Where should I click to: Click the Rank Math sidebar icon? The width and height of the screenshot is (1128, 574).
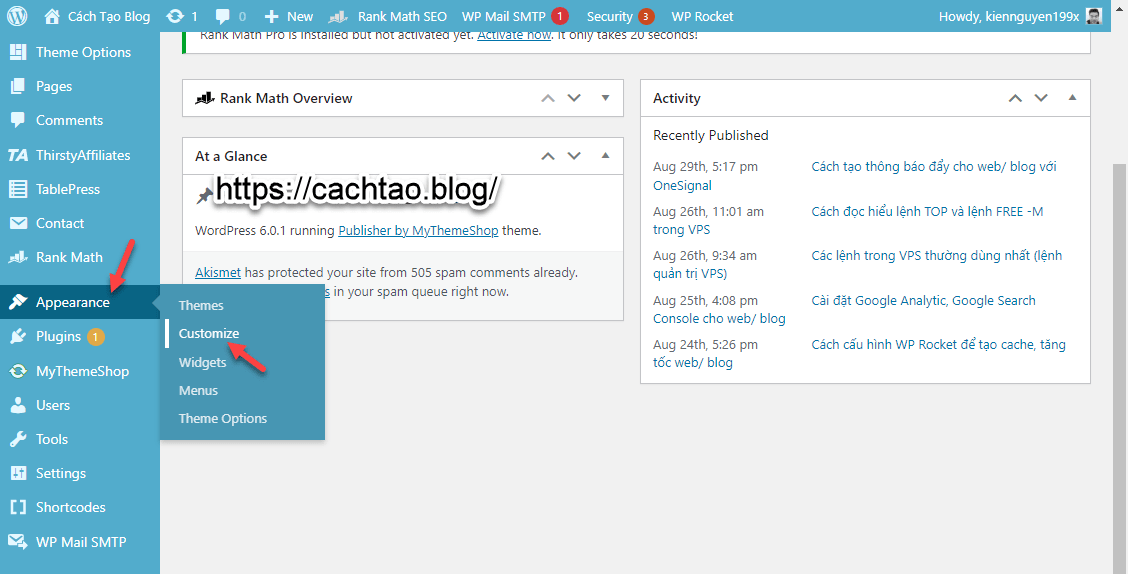[x=18, y=257]
